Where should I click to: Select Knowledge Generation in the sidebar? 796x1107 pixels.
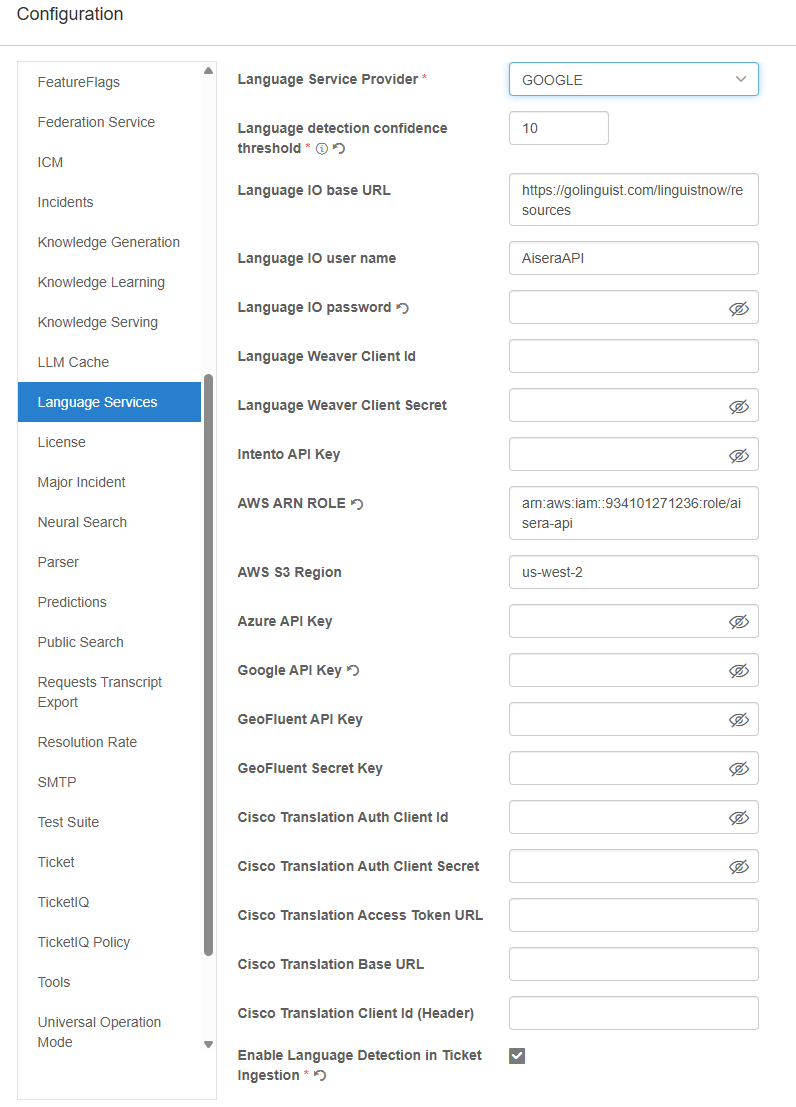(109, 242)
